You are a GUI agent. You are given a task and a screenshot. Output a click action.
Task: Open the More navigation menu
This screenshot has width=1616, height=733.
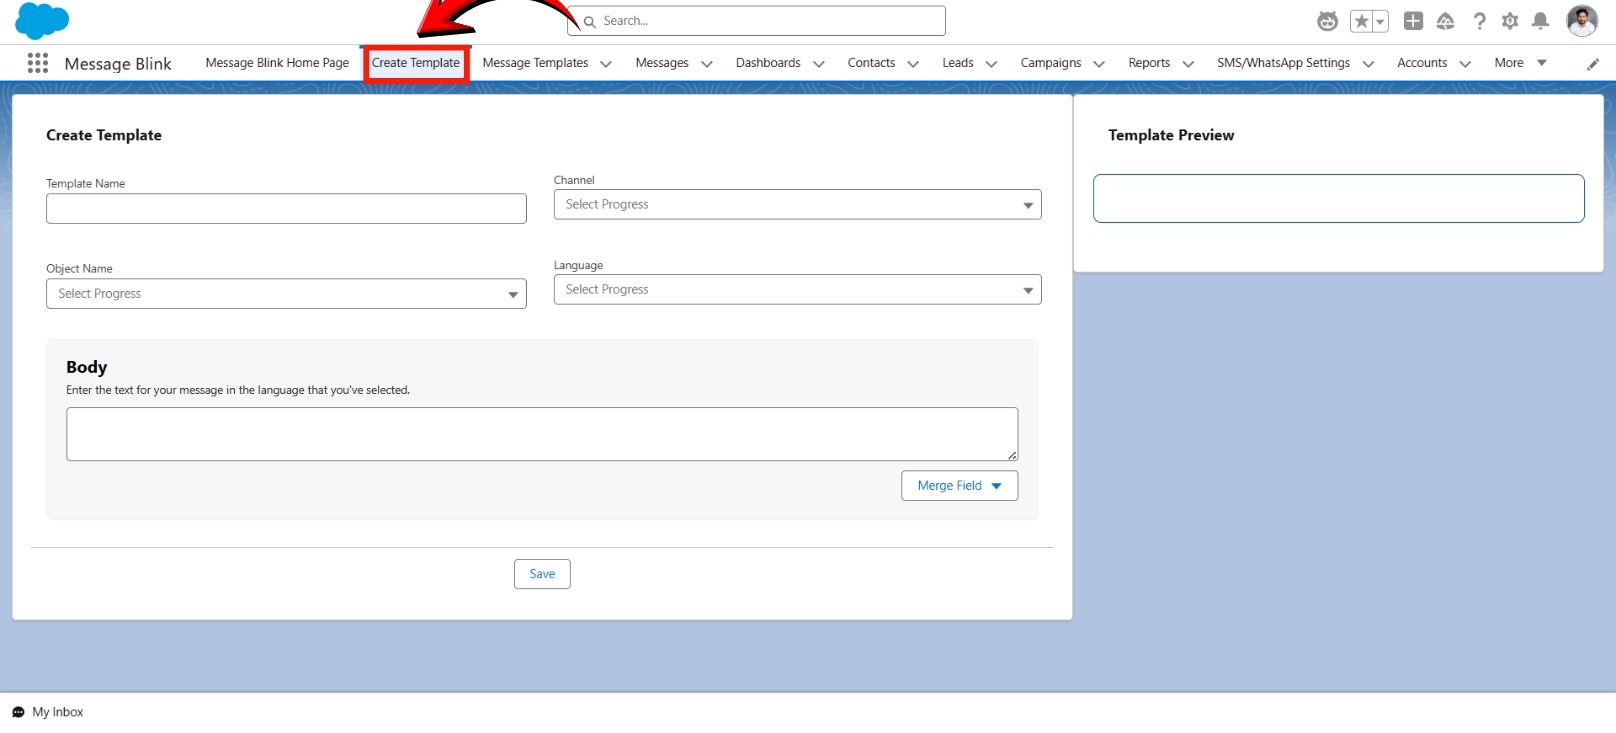[x=1520, y=63]
